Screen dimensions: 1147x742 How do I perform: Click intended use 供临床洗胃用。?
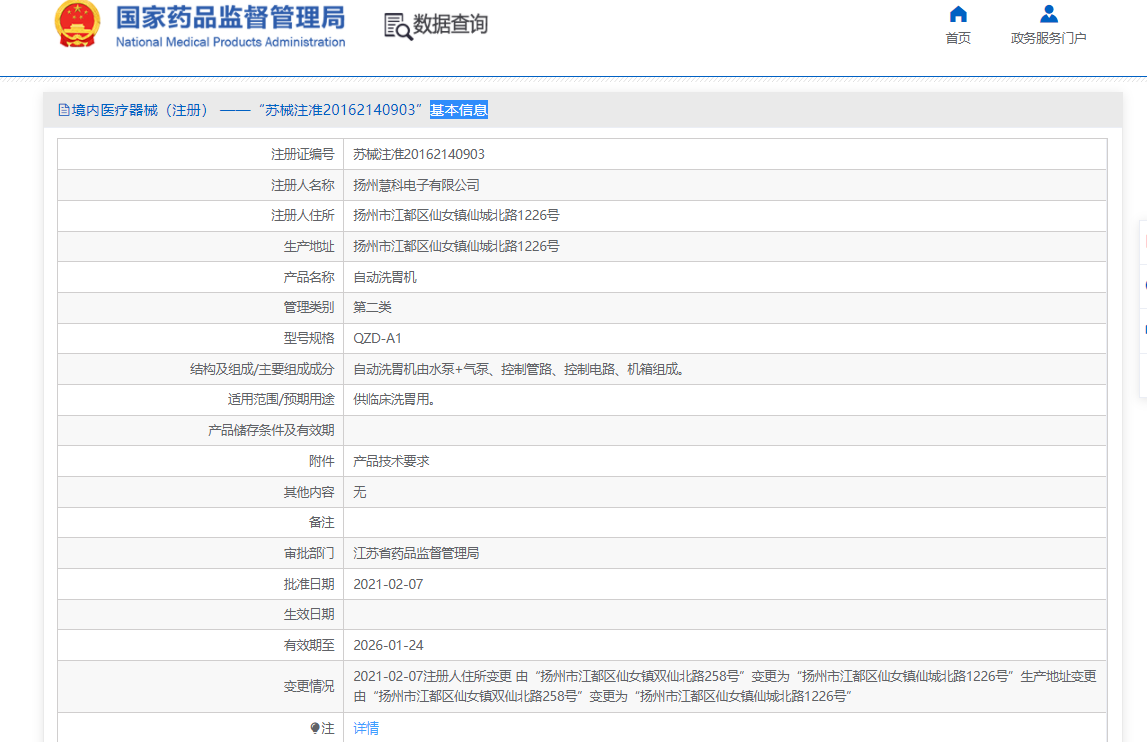(x=394, y=400)
